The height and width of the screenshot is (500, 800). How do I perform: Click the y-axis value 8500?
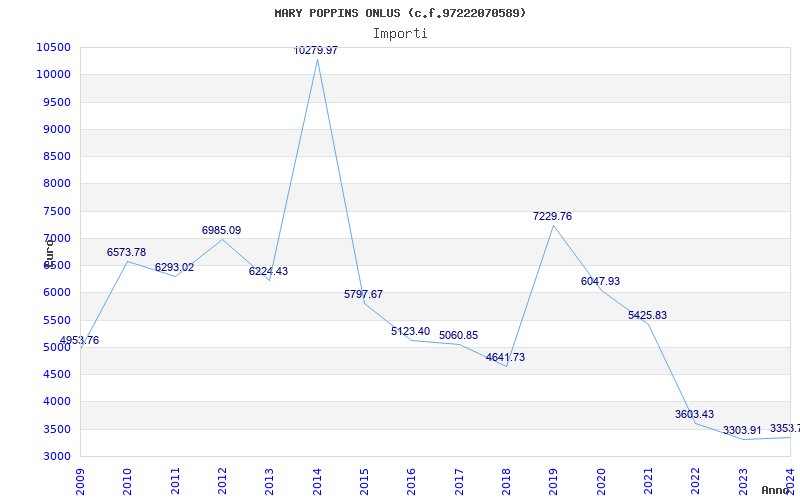point(56,156)
